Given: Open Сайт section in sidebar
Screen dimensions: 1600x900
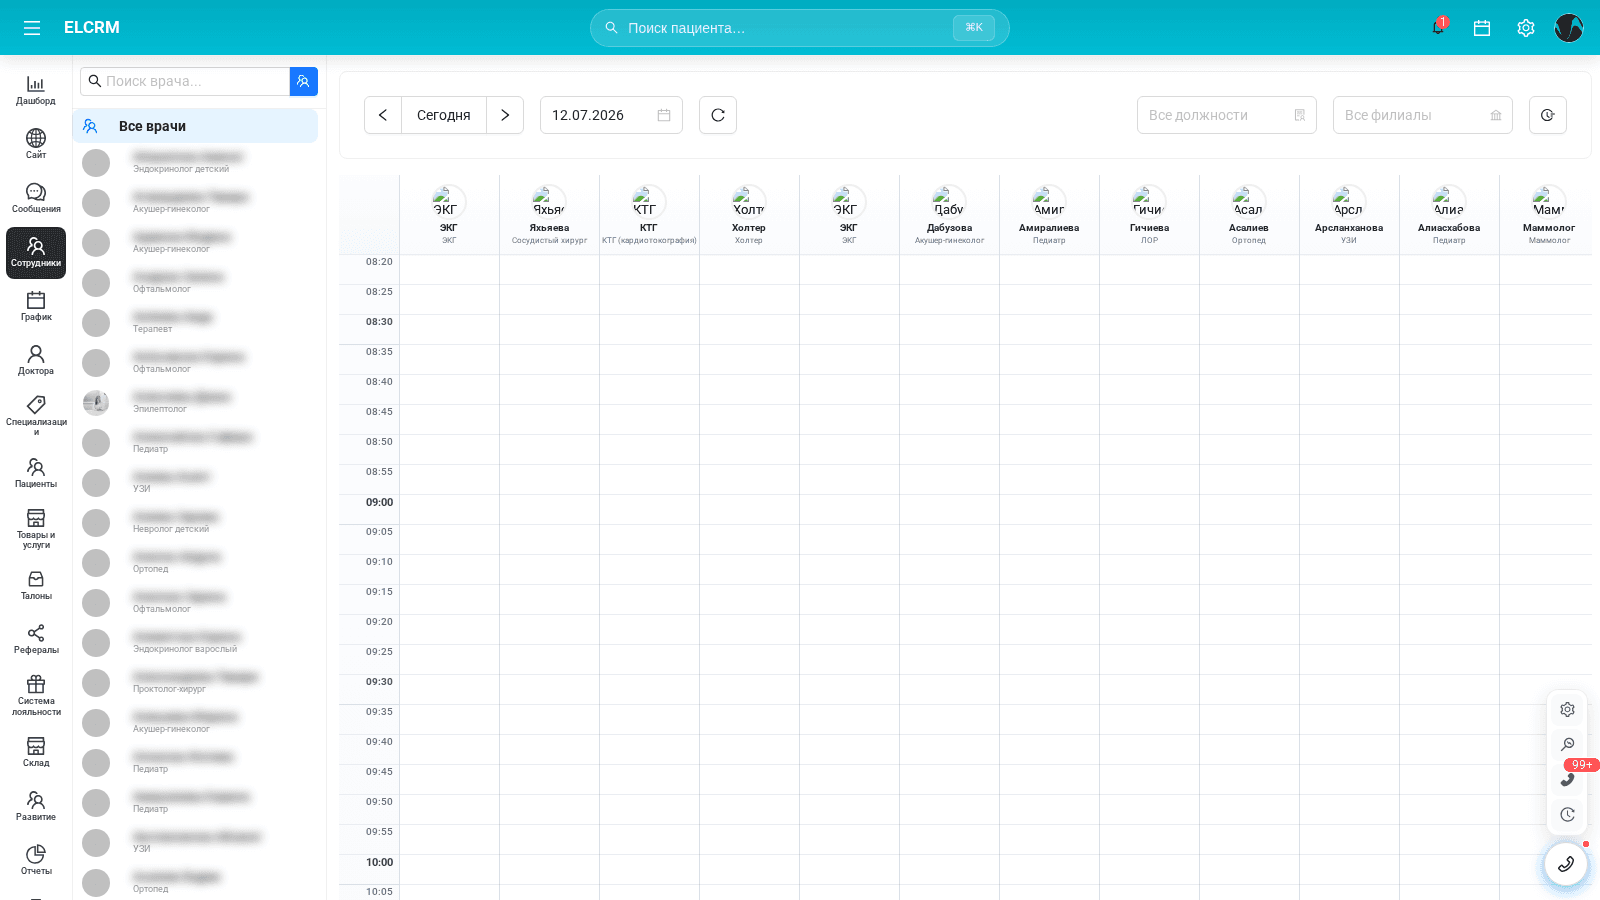Looking at the screenshot, I should point(36,144).
